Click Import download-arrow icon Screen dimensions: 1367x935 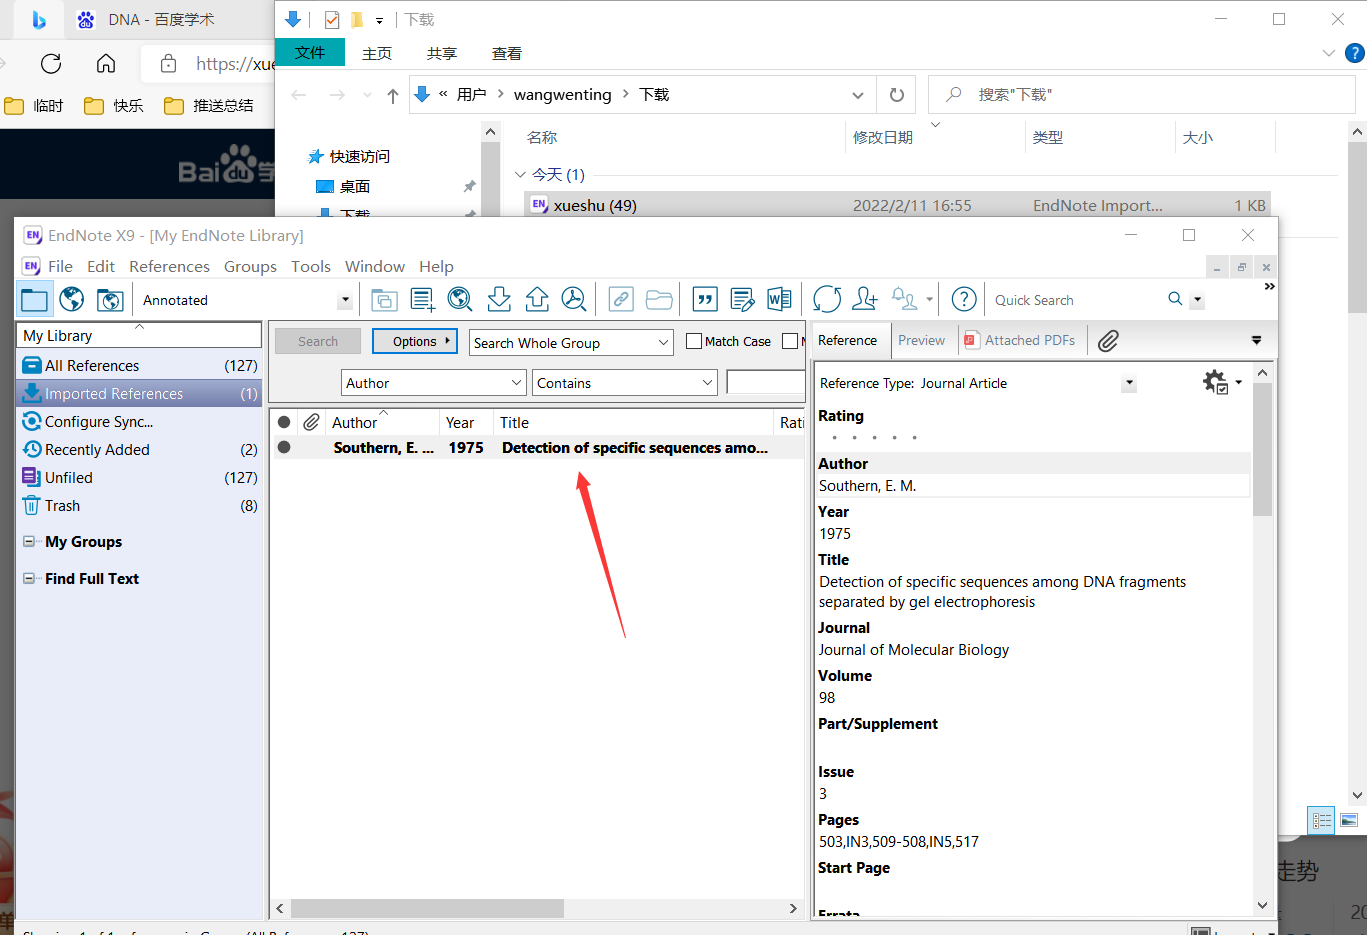coord(499,299)
